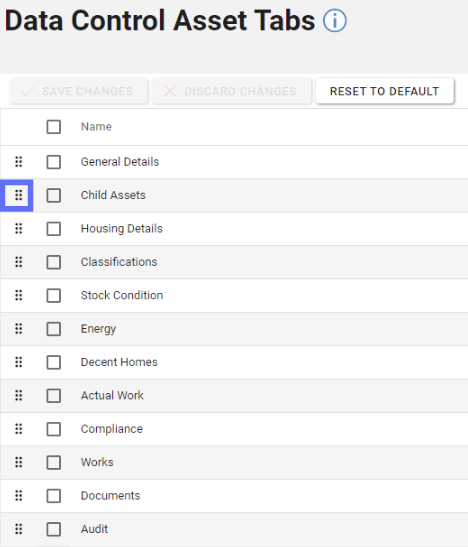
Task: Click the Discard Changes button
Action: (x=232, y=91)
